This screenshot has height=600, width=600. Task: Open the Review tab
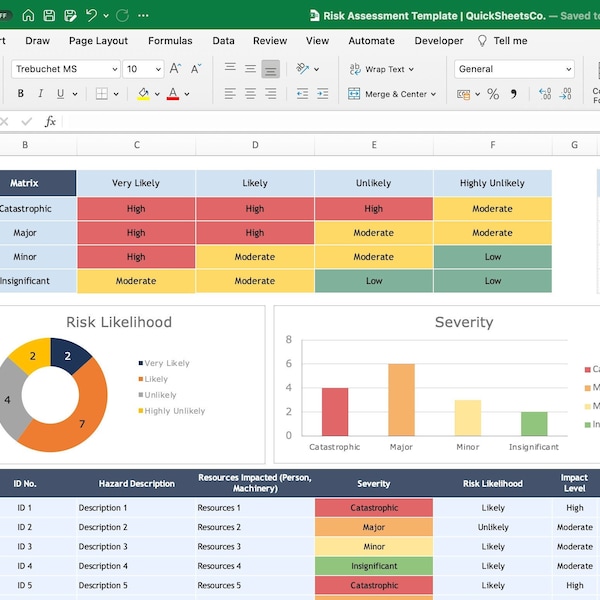[x=270, y=41]
